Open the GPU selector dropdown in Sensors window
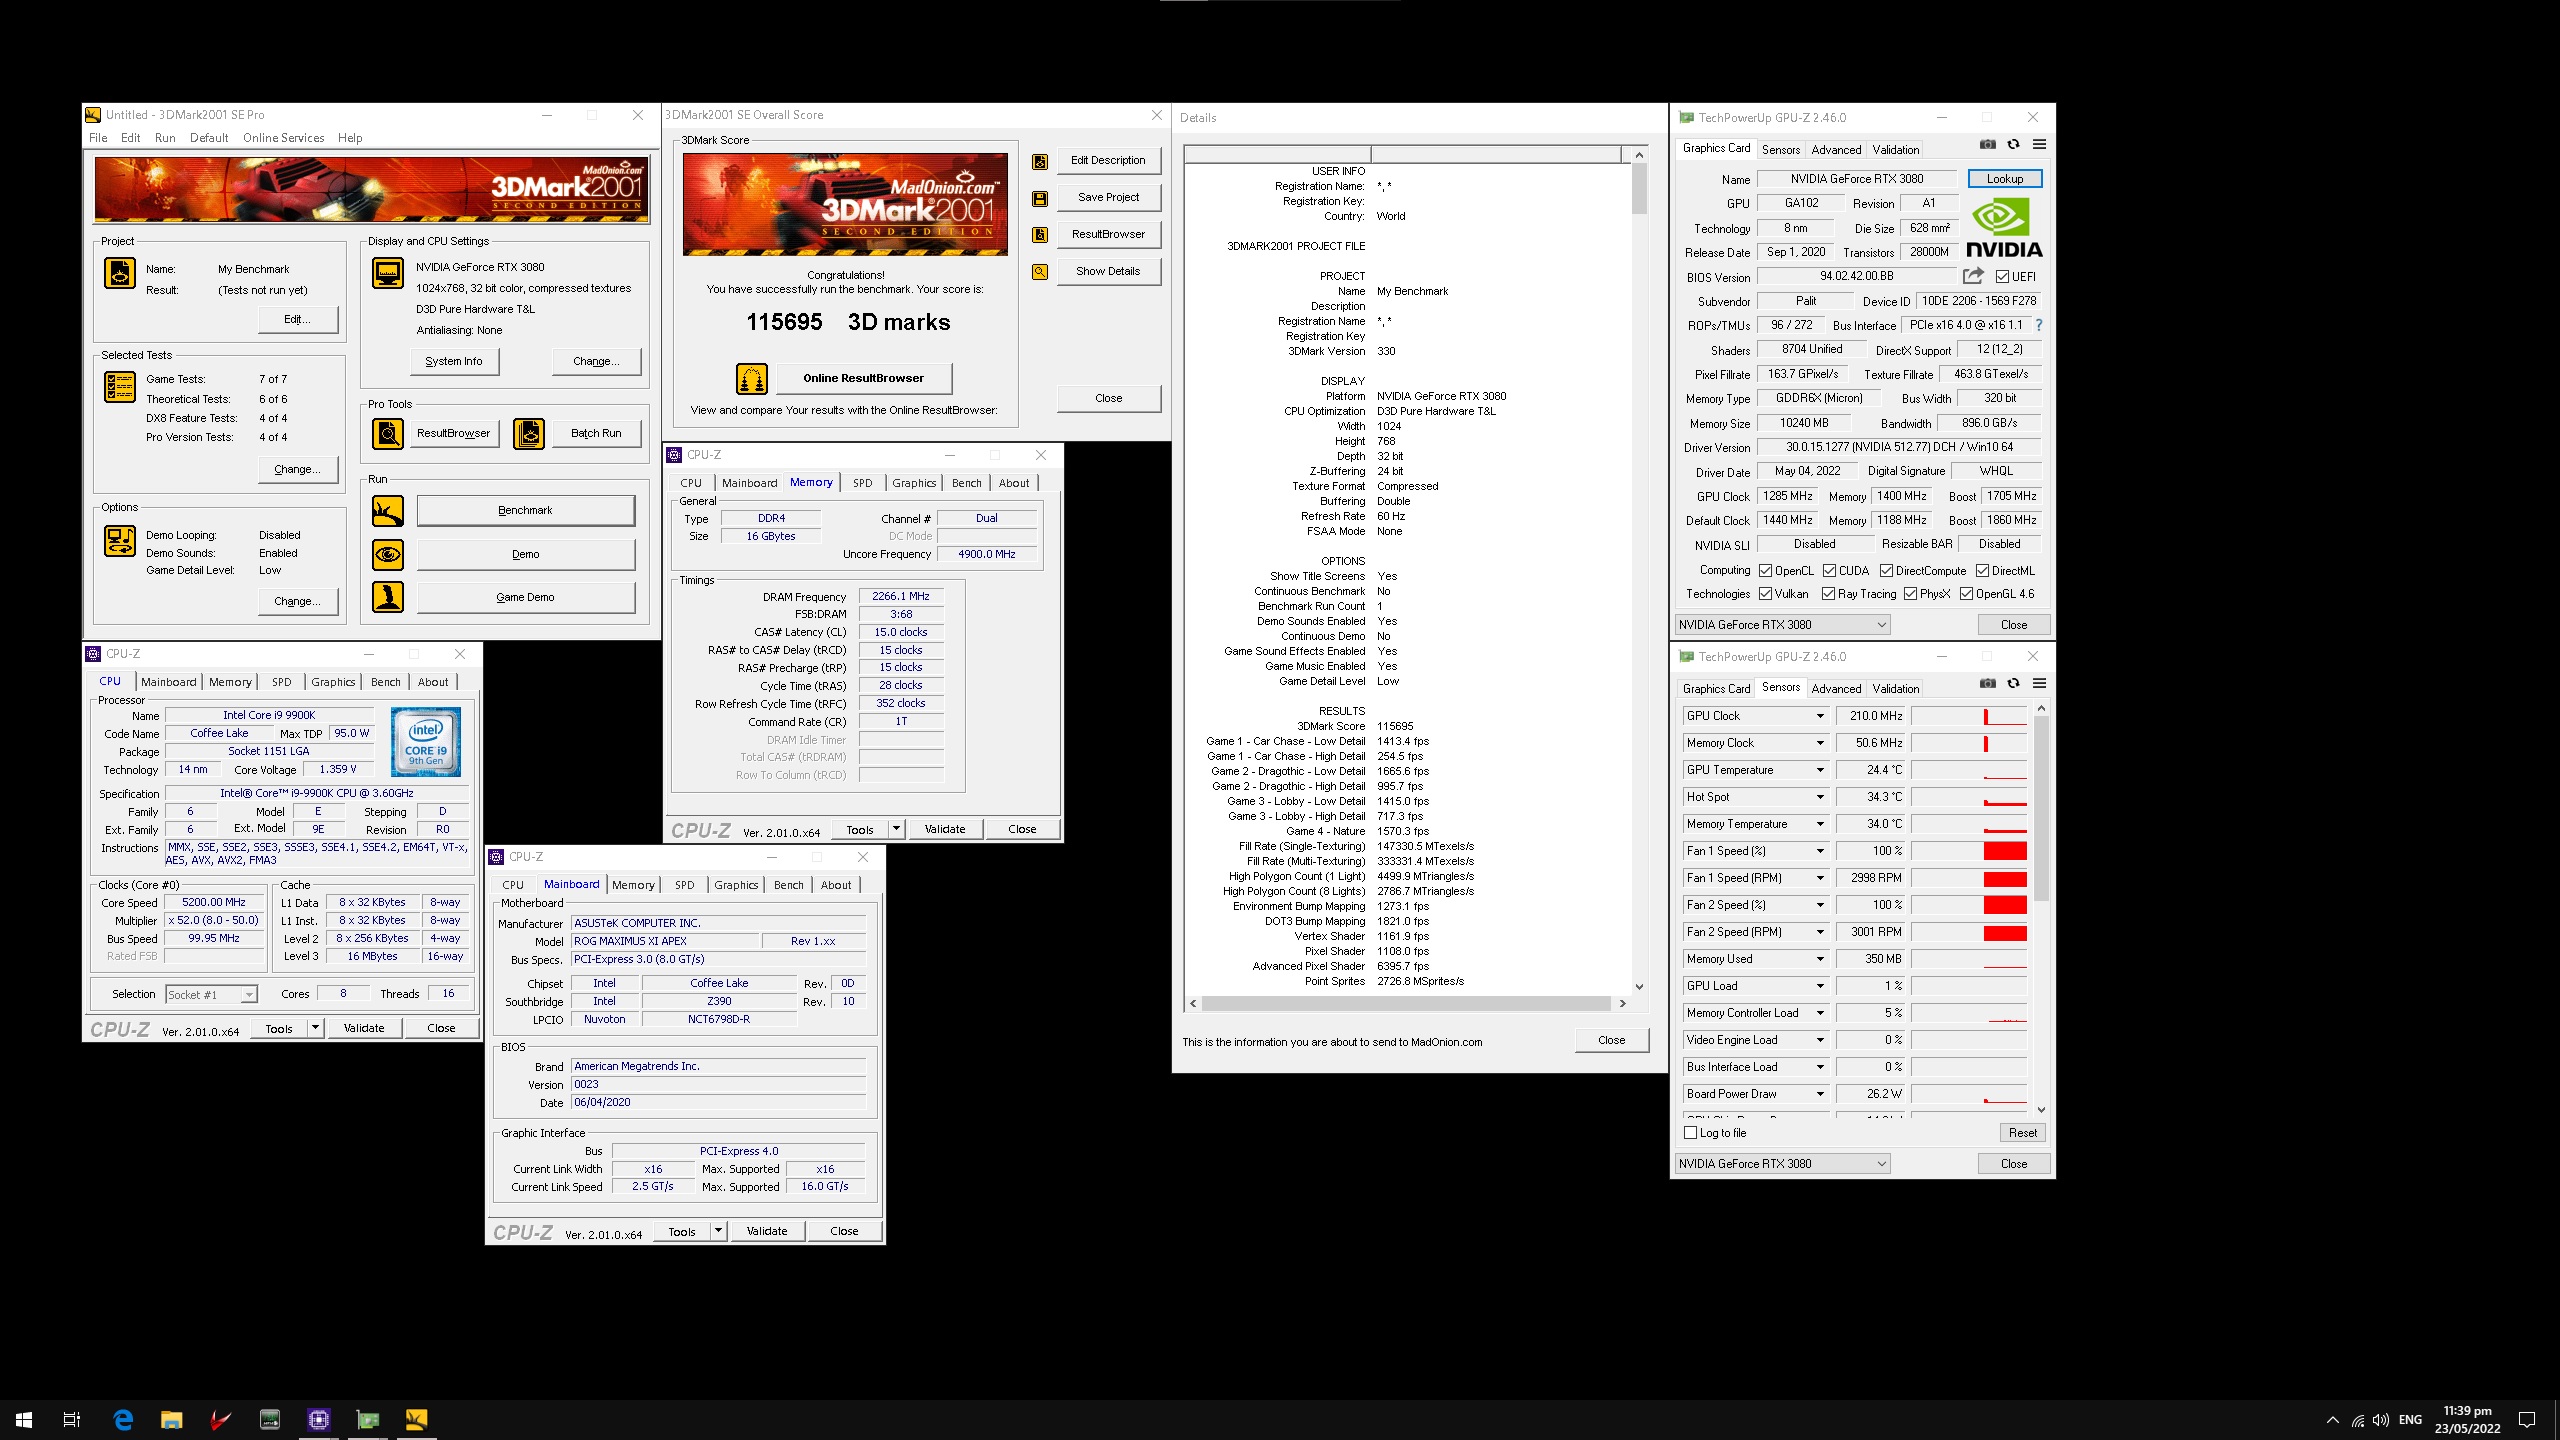Image resolution: width=2560 pixels, height=1440 pixels. coord(1782,1164)
